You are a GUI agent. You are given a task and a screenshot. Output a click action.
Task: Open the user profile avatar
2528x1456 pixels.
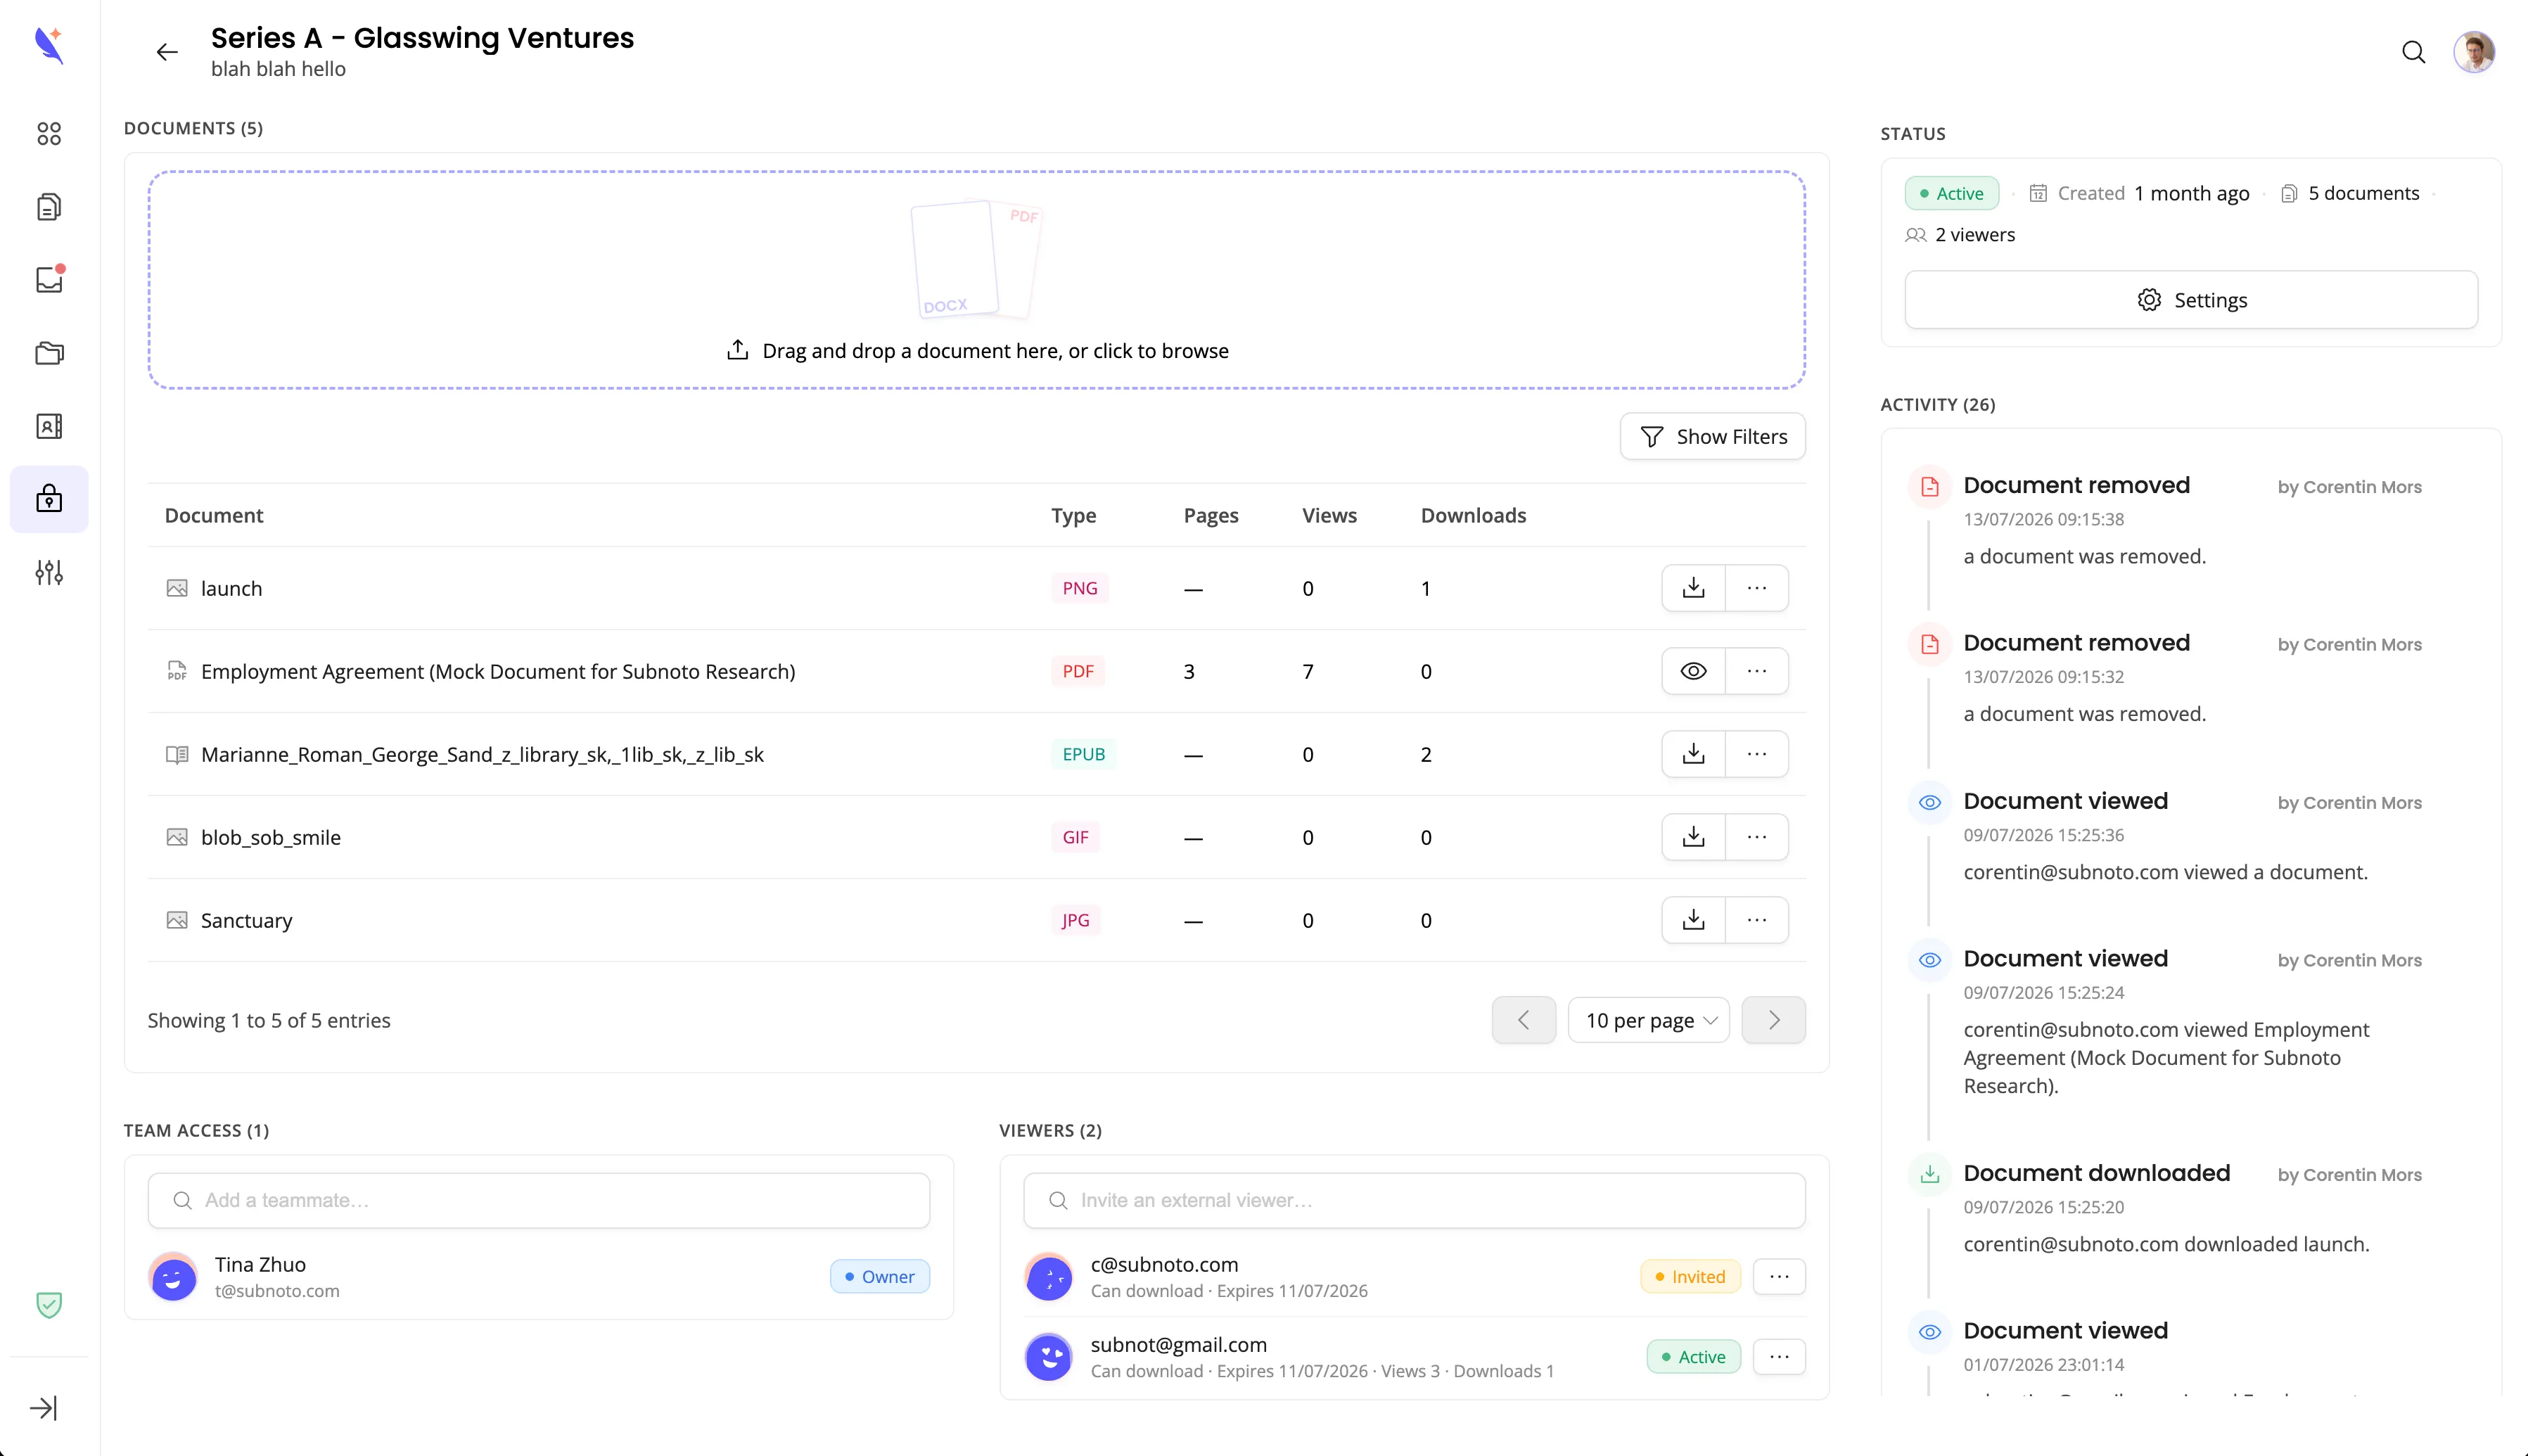2474,52
